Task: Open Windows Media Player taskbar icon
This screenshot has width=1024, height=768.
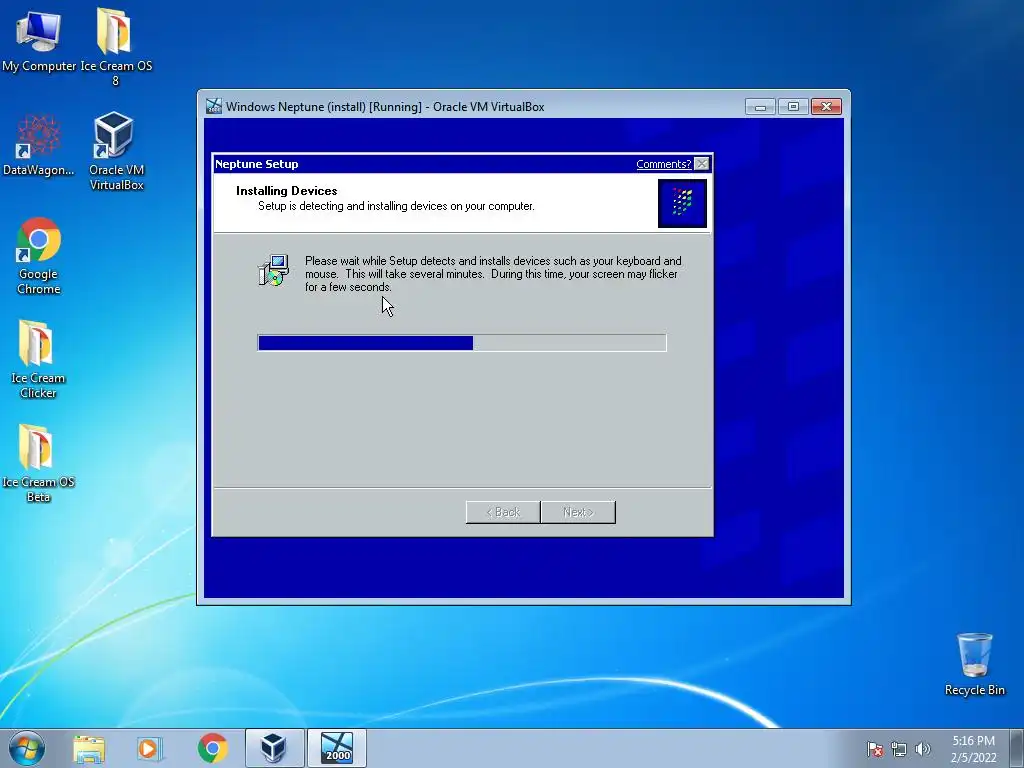Action: [x=149, y=748]
